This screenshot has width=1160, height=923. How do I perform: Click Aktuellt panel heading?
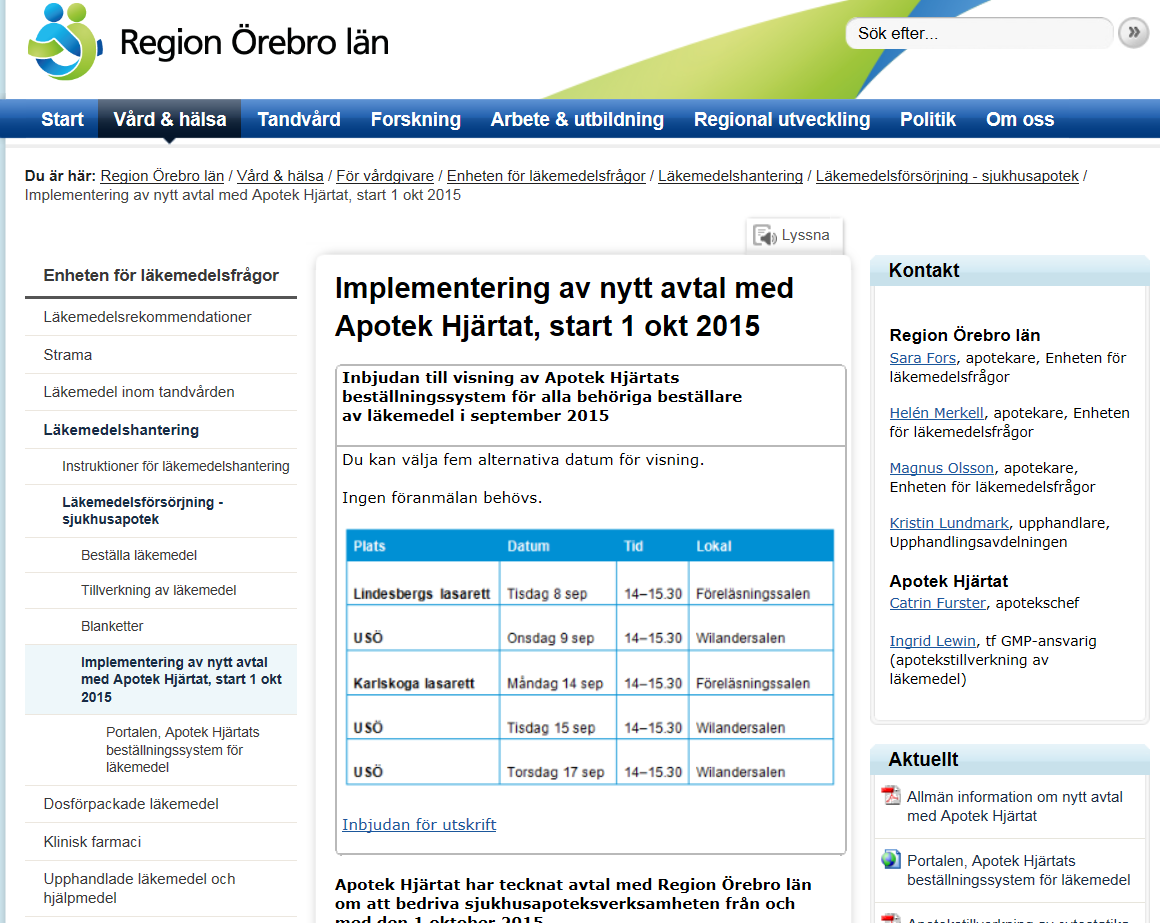923,760
